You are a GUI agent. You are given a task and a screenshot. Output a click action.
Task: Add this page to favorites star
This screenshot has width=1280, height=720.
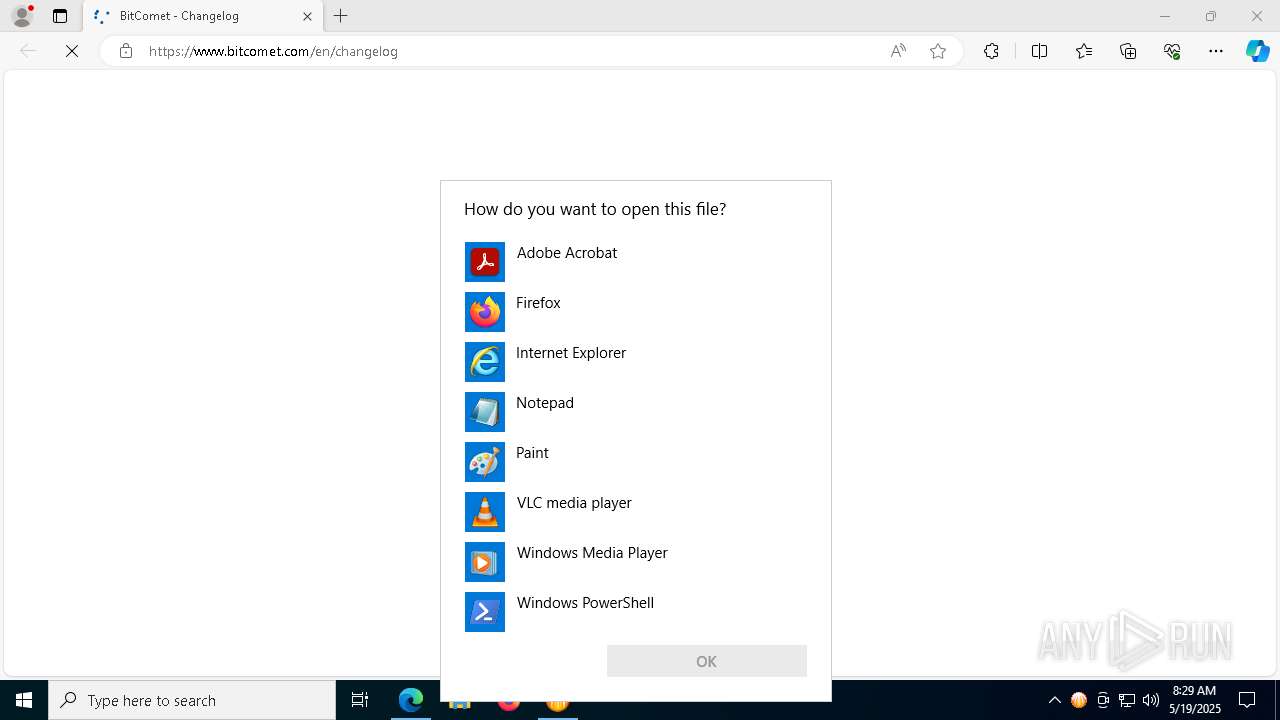[x=938, y=51]
